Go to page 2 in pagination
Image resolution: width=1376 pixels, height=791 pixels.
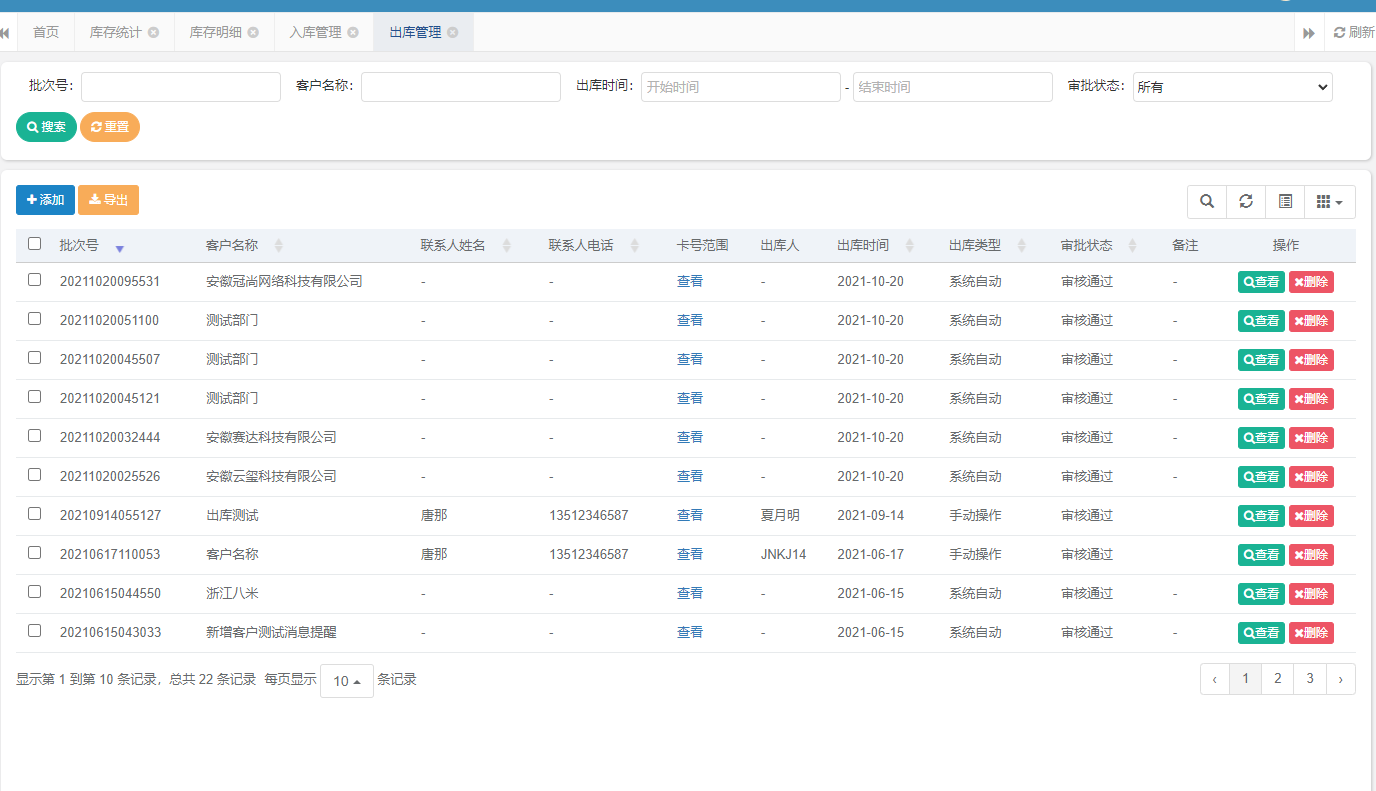click(1277, 679)
